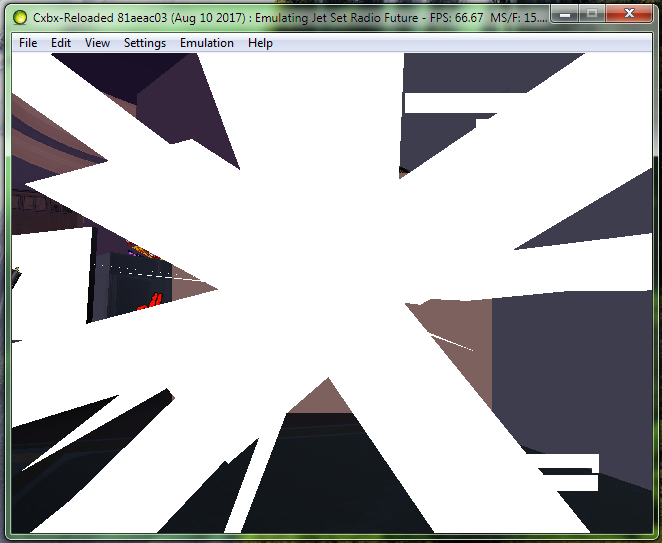
Task: Click the window title text Emulating Jet Set Radio Future
Action: (x=336, y=18)
